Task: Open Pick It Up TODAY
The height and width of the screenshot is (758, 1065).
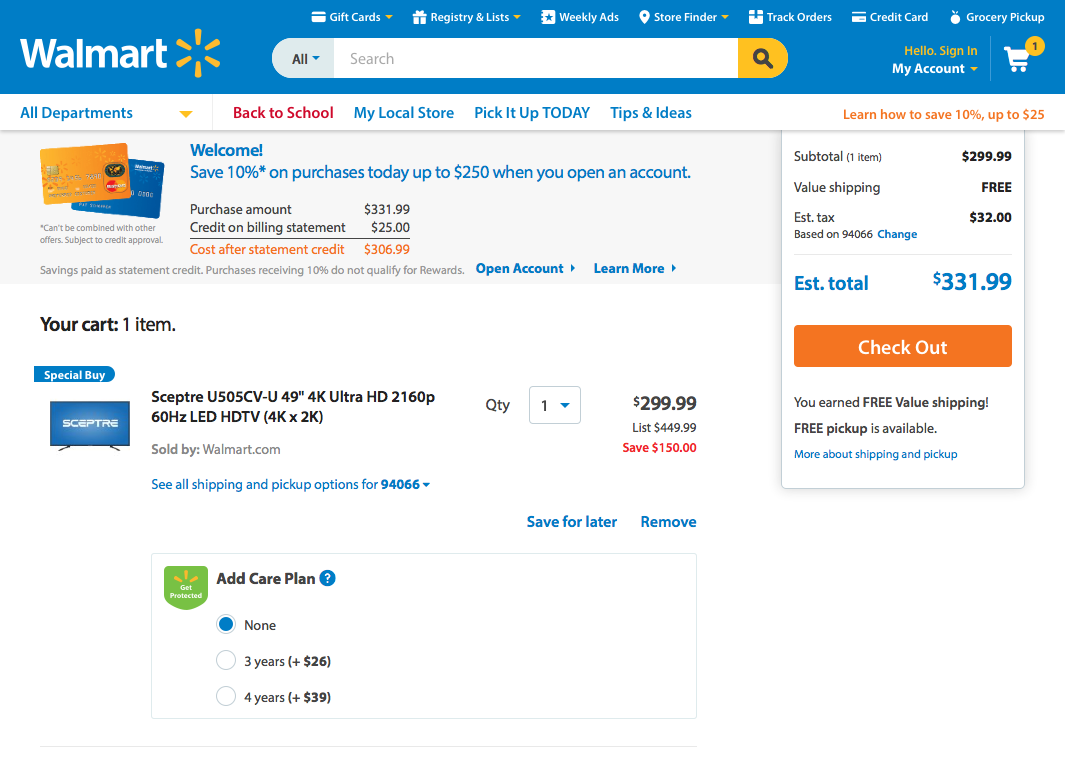Action: click(x=532, y=113)
